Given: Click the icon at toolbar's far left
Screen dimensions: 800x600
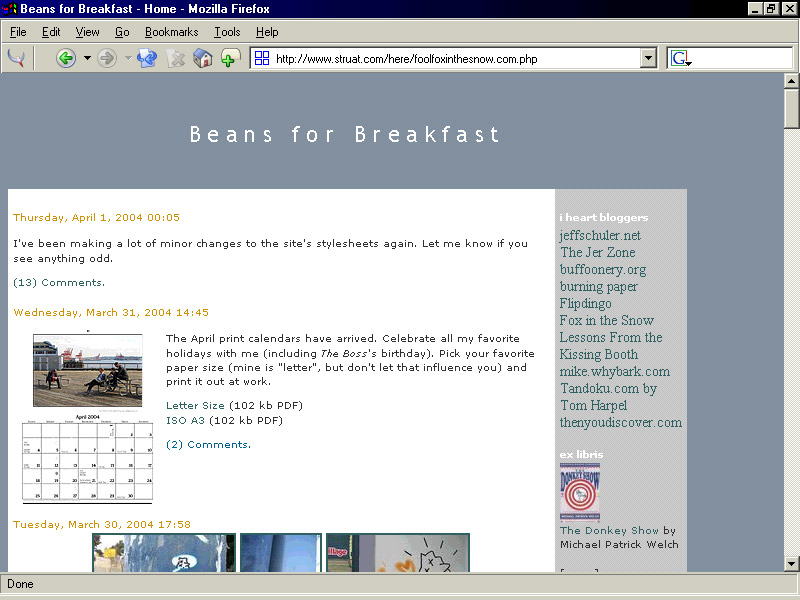Looking at the screenshot, I should [x=16, y=58].
